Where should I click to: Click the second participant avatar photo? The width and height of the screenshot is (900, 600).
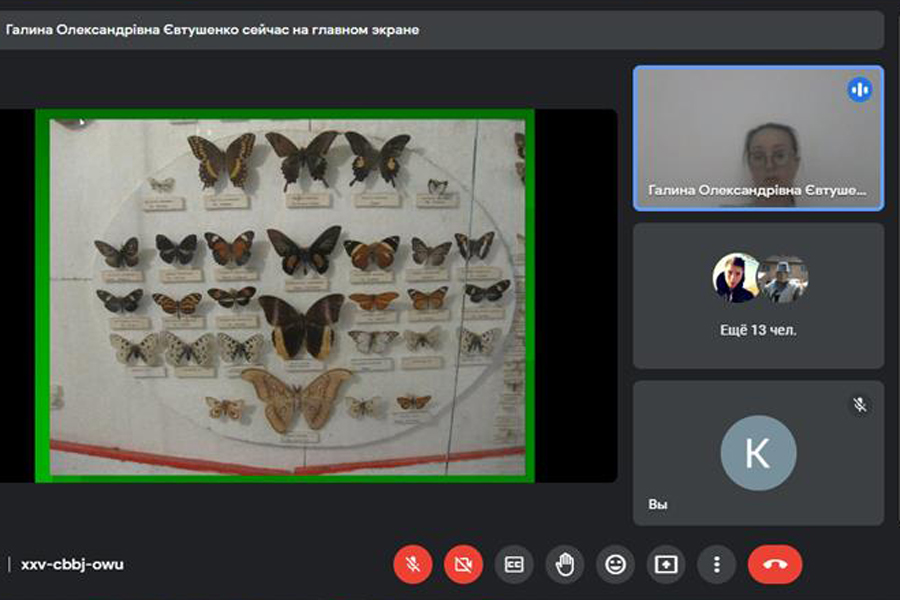coord(783,278)
